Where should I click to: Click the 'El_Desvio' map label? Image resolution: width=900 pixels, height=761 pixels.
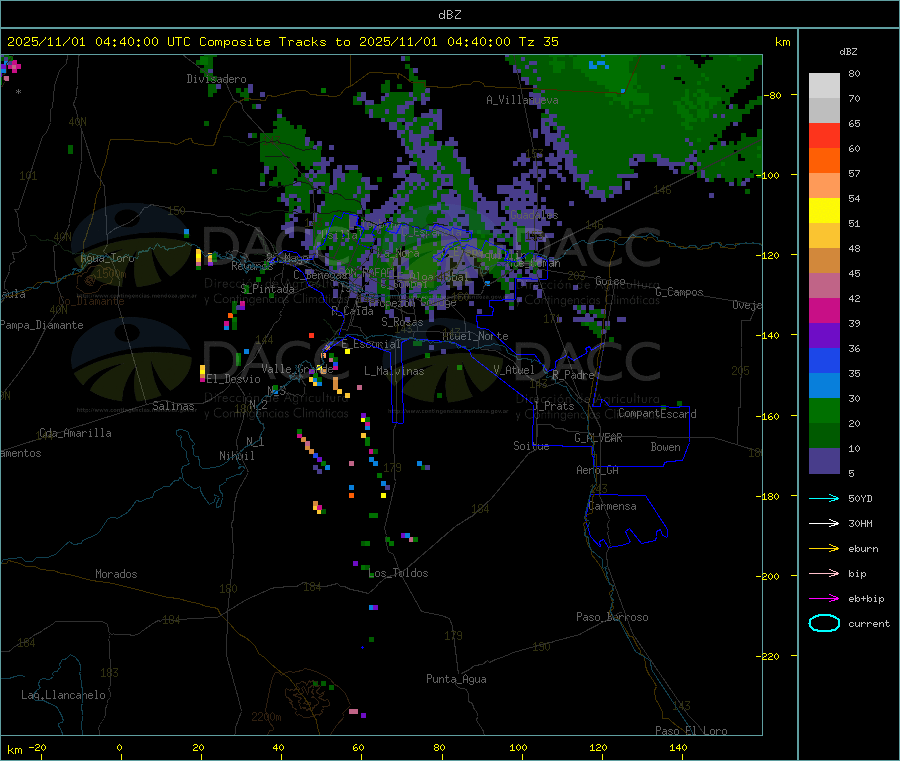pyautogui.click(x=234, y=379)
